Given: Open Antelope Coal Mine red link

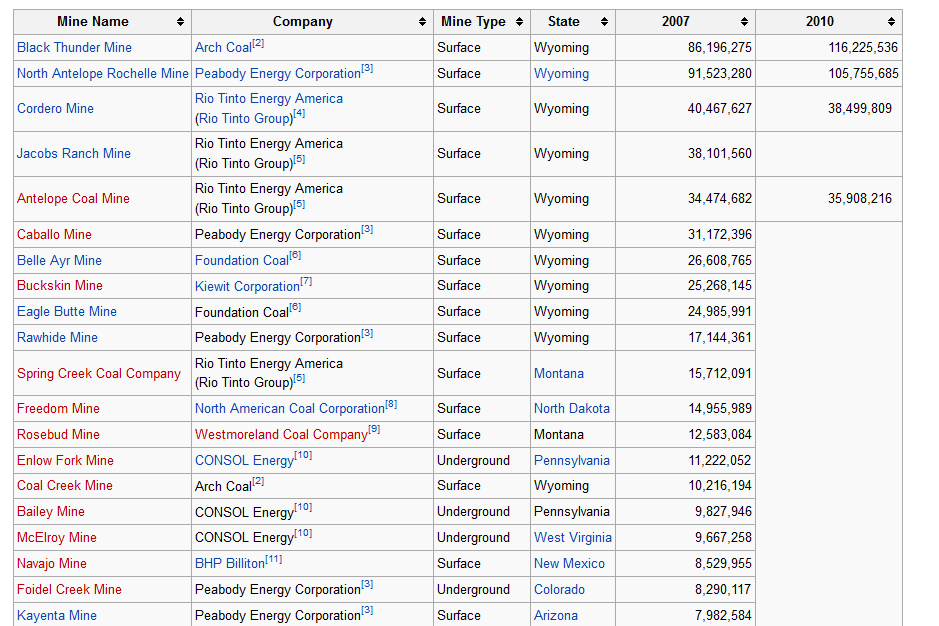Looking at the screenshot, I should (x=73, y=198).
